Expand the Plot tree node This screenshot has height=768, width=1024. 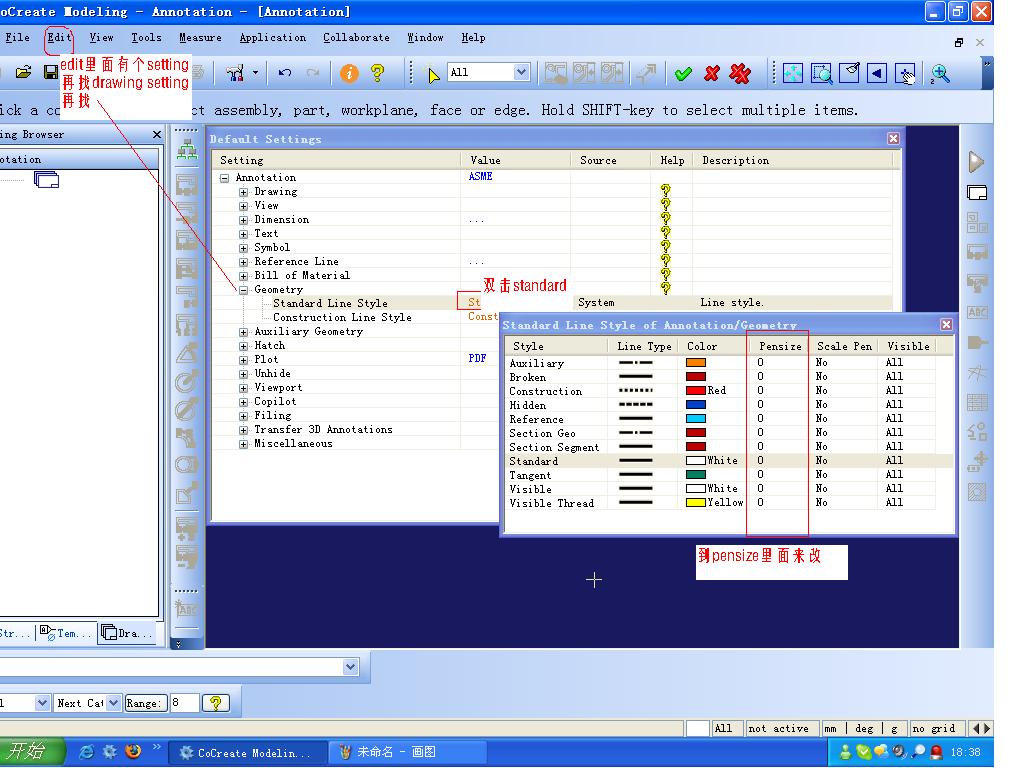point(244,360)
